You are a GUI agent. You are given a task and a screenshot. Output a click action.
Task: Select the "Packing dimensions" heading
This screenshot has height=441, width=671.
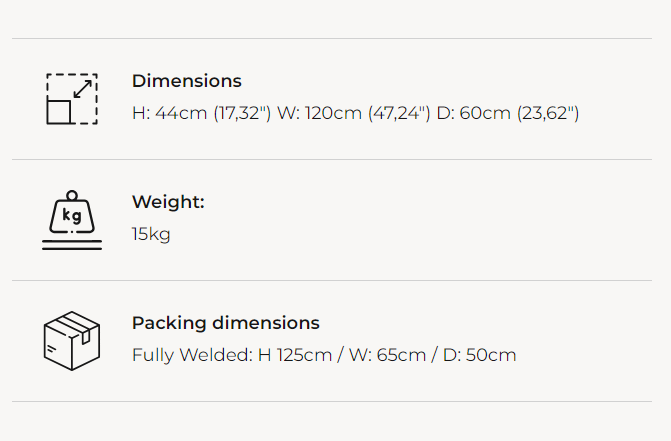226,323
